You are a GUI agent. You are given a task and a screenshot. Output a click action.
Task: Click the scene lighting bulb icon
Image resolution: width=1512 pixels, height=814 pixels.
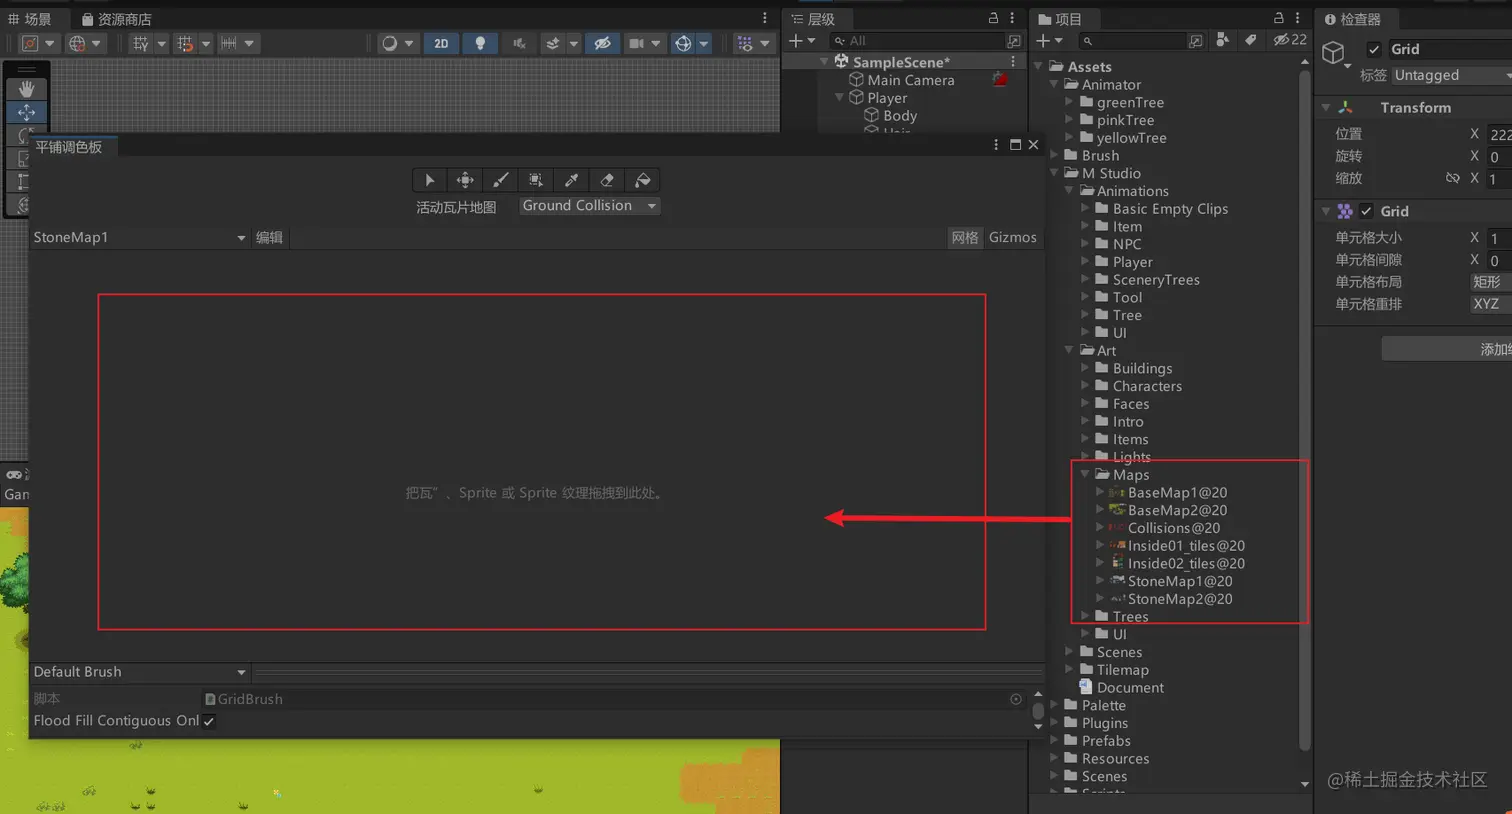tap(480, 43)
